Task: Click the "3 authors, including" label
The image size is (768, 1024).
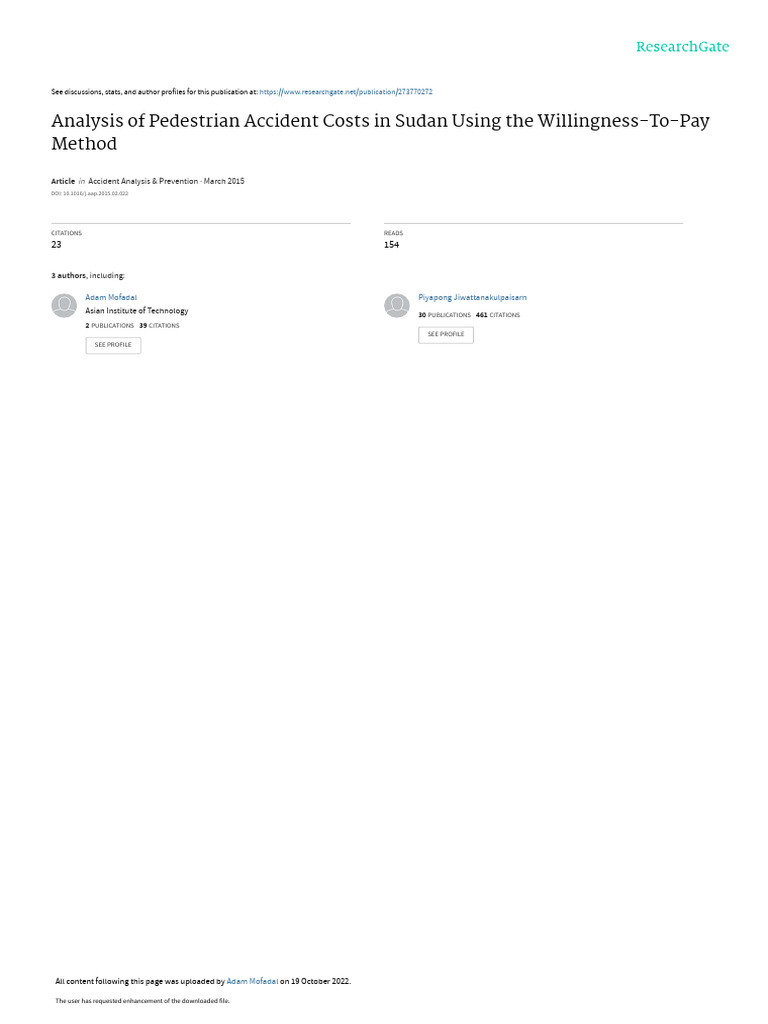Action: click(88, 276)
